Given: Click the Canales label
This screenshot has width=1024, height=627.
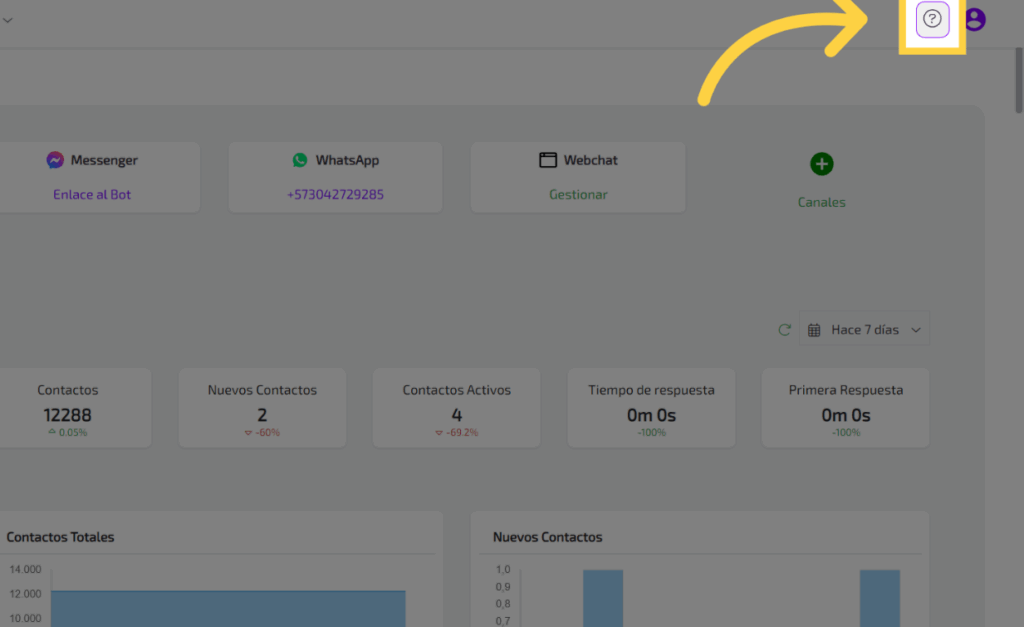Looking at the screenshot, I should [x=821, y=202].
